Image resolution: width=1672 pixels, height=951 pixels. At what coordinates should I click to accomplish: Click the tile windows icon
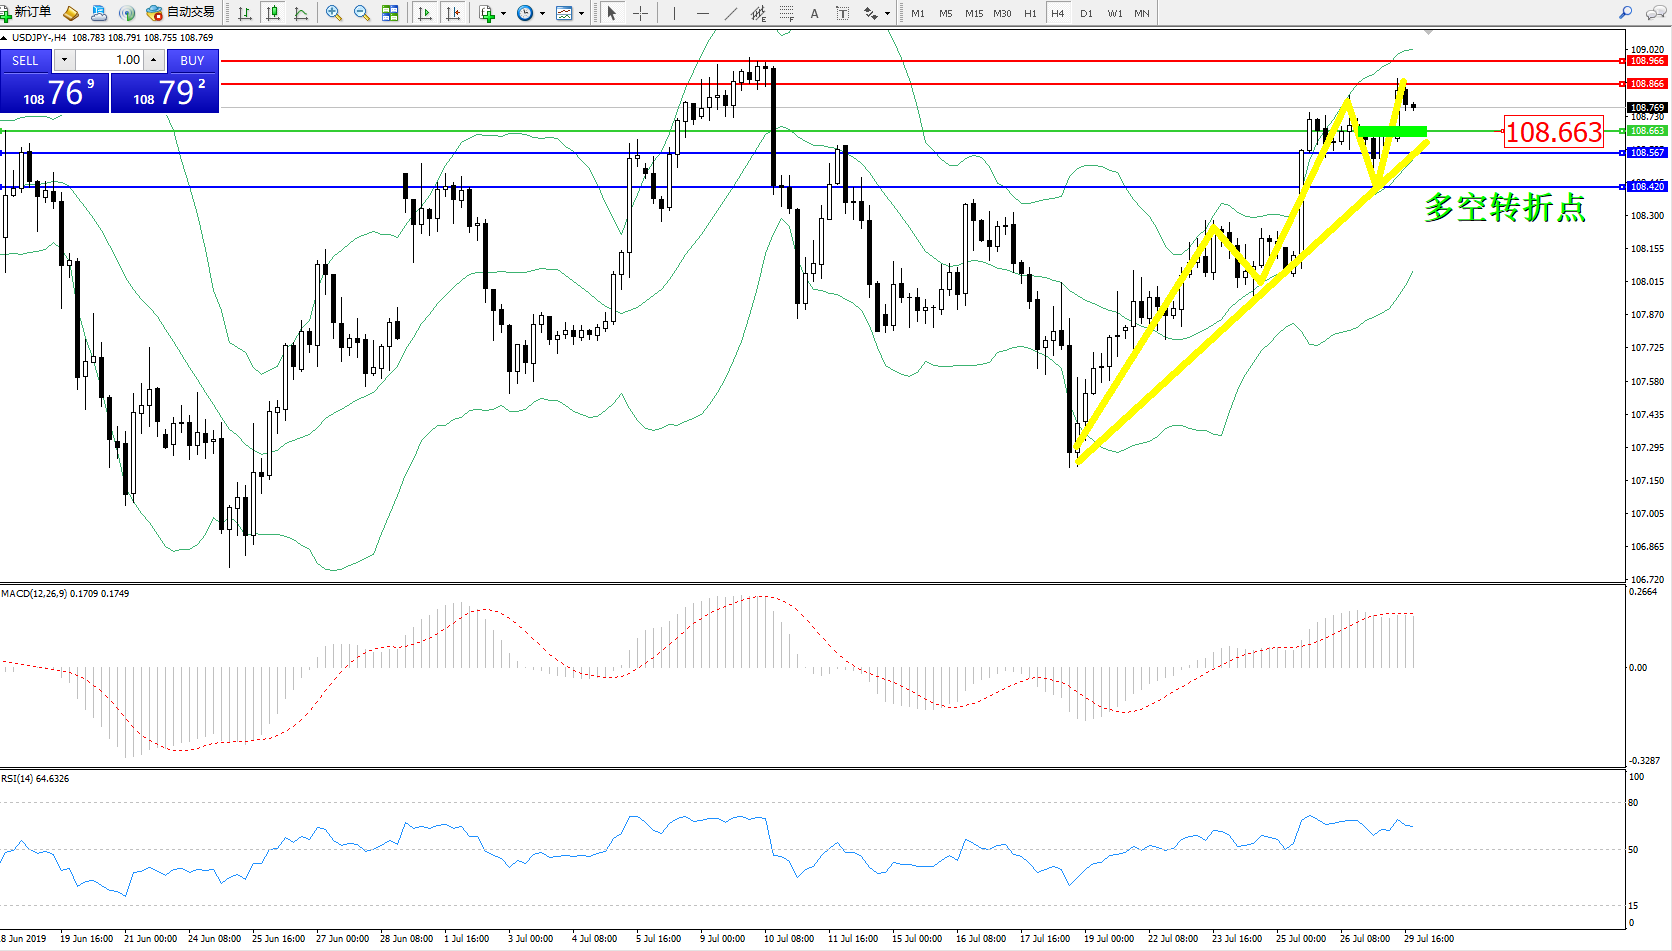click(x=390, y=13)
